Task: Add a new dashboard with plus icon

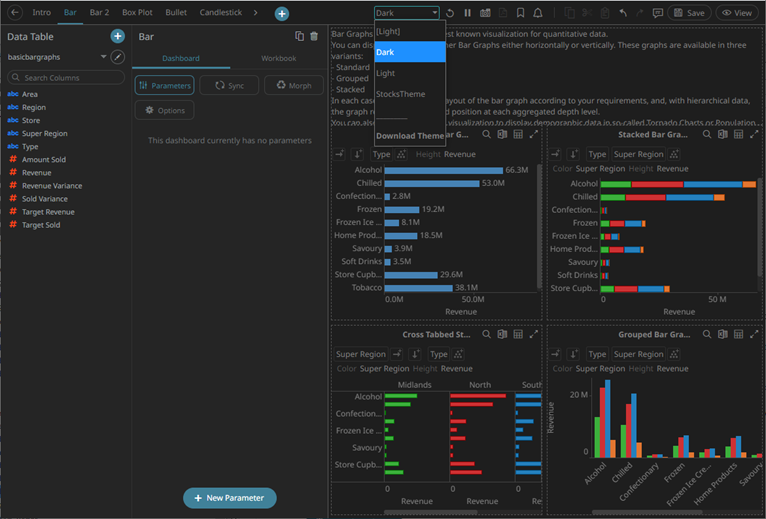Action: coord(282,14)
